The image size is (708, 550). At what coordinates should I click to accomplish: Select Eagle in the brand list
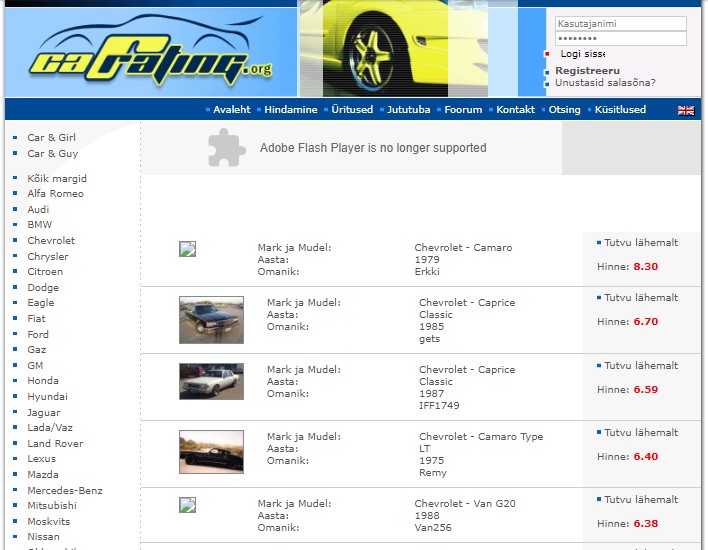click(x=41, y=303)
